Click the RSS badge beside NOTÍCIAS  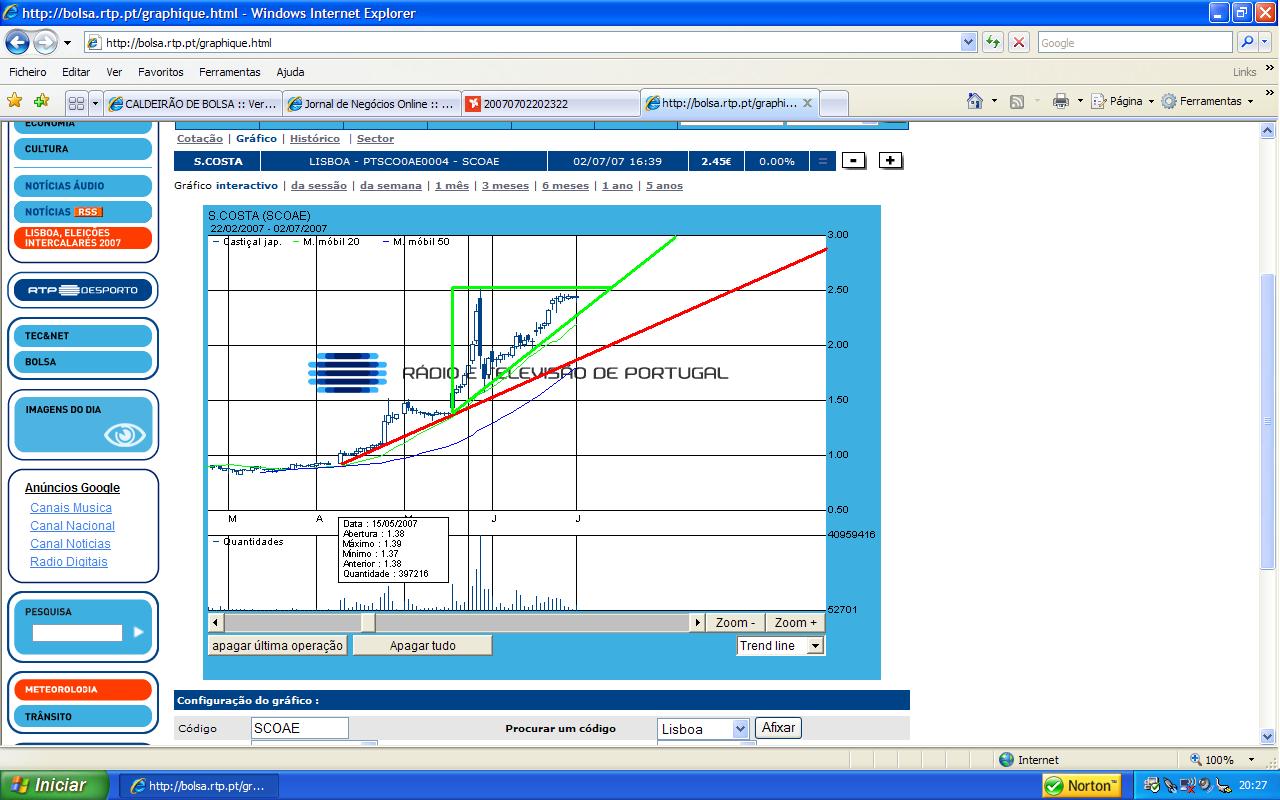pos(88,212)
